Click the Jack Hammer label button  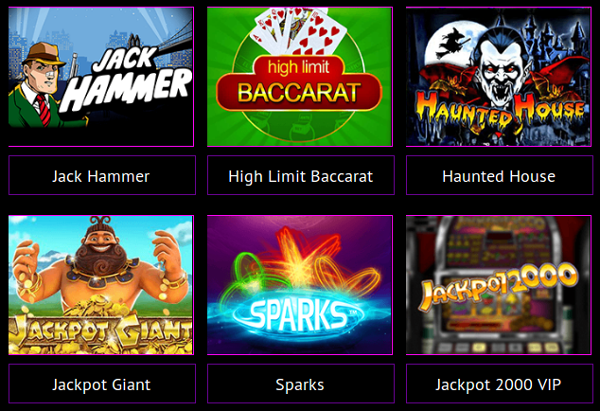[102, 175]
